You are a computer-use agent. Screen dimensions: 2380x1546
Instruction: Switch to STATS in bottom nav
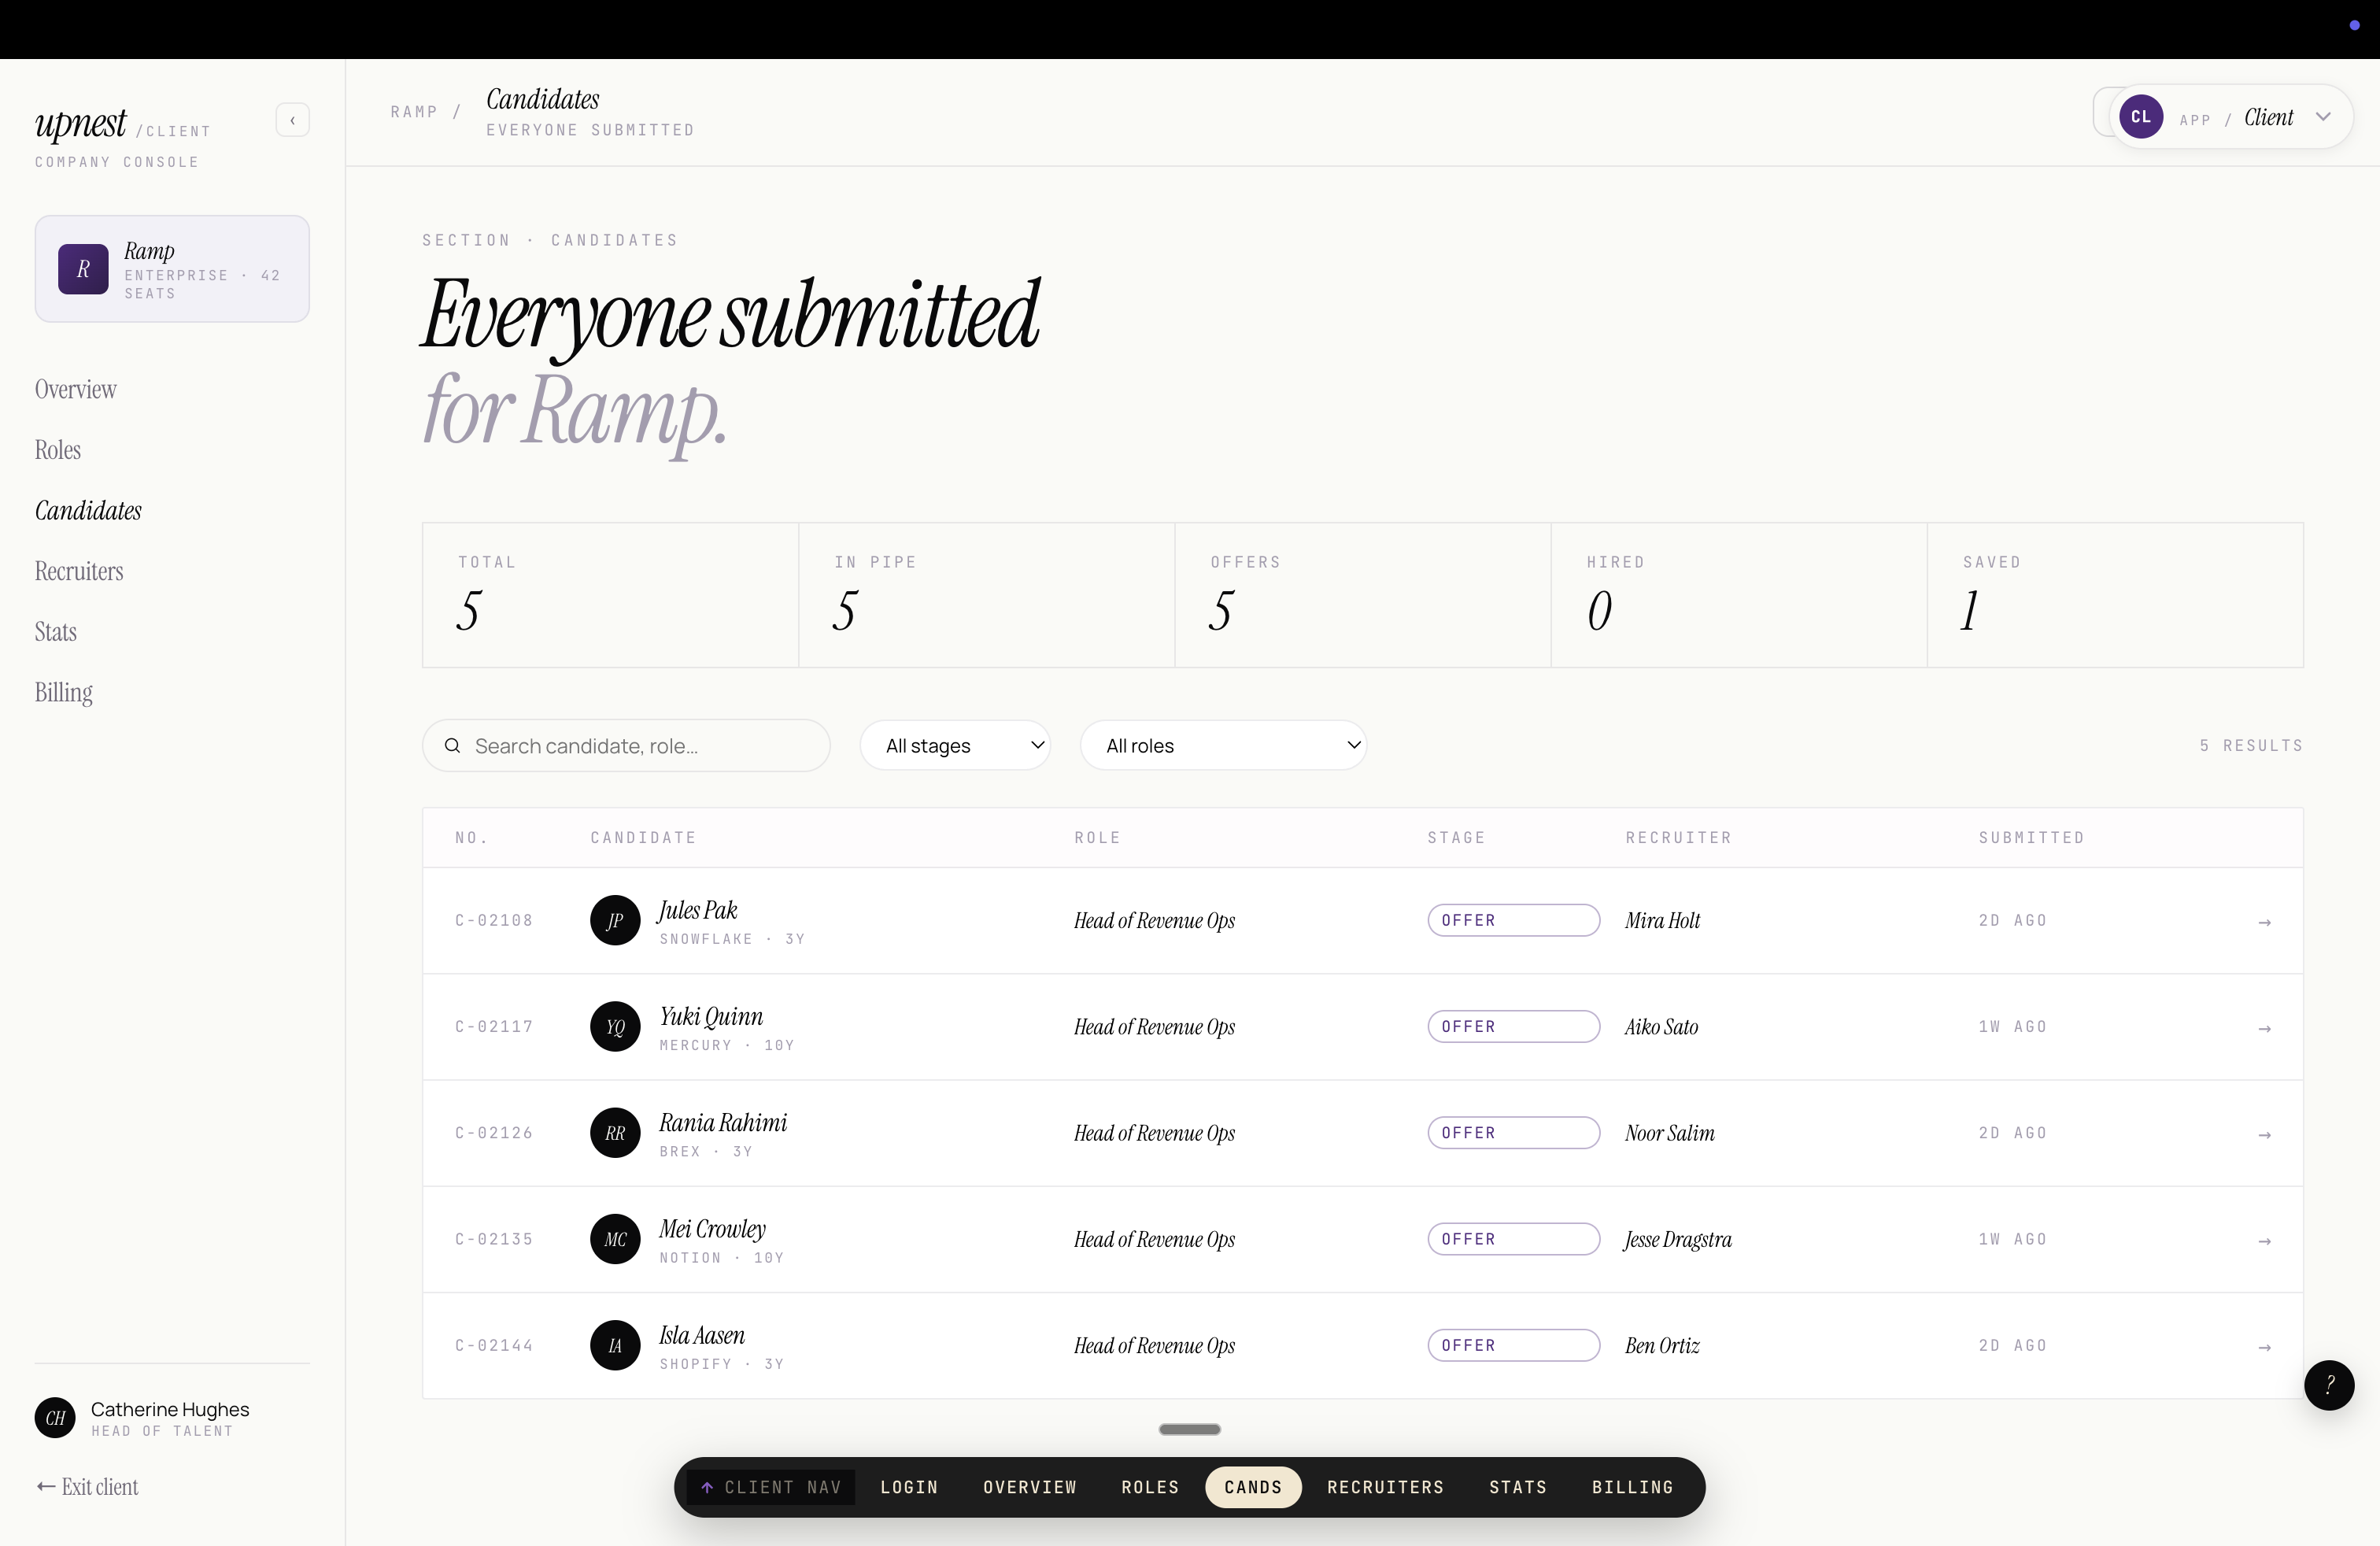pyautogui.click(x=1518, y=1488)
